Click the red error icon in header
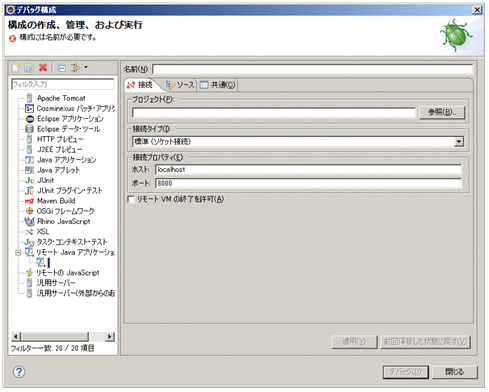Image resolution: width=489 pixels, height=392 pixels. 12,39
